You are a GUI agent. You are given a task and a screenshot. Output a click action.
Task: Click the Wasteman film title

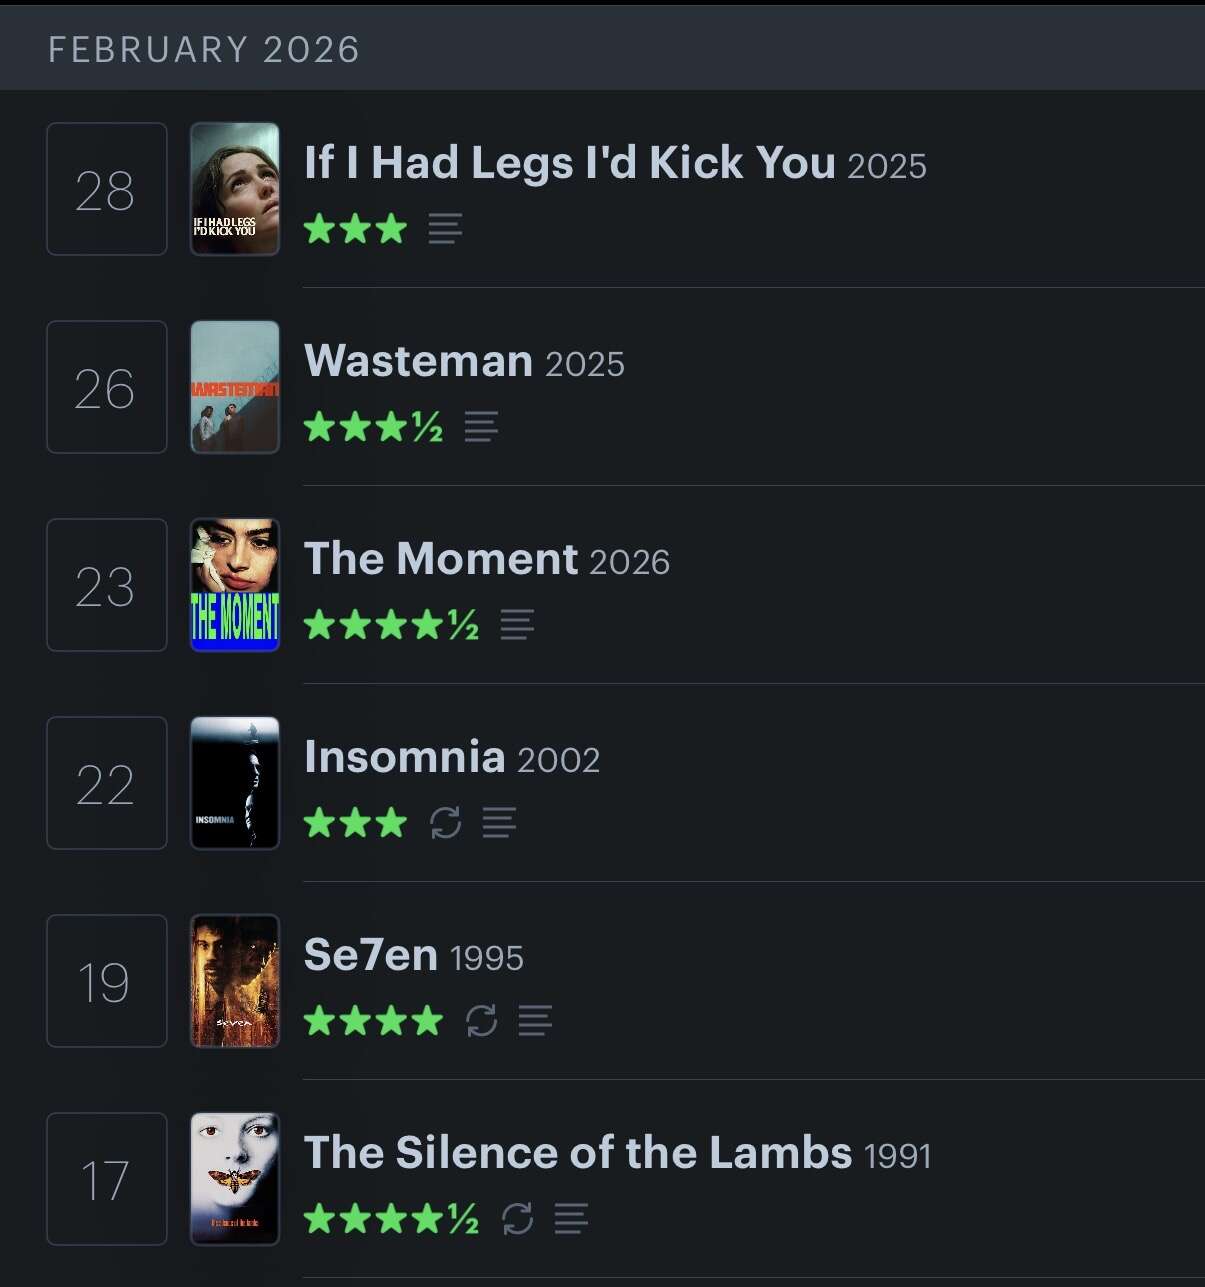click(x=418, y=361)
